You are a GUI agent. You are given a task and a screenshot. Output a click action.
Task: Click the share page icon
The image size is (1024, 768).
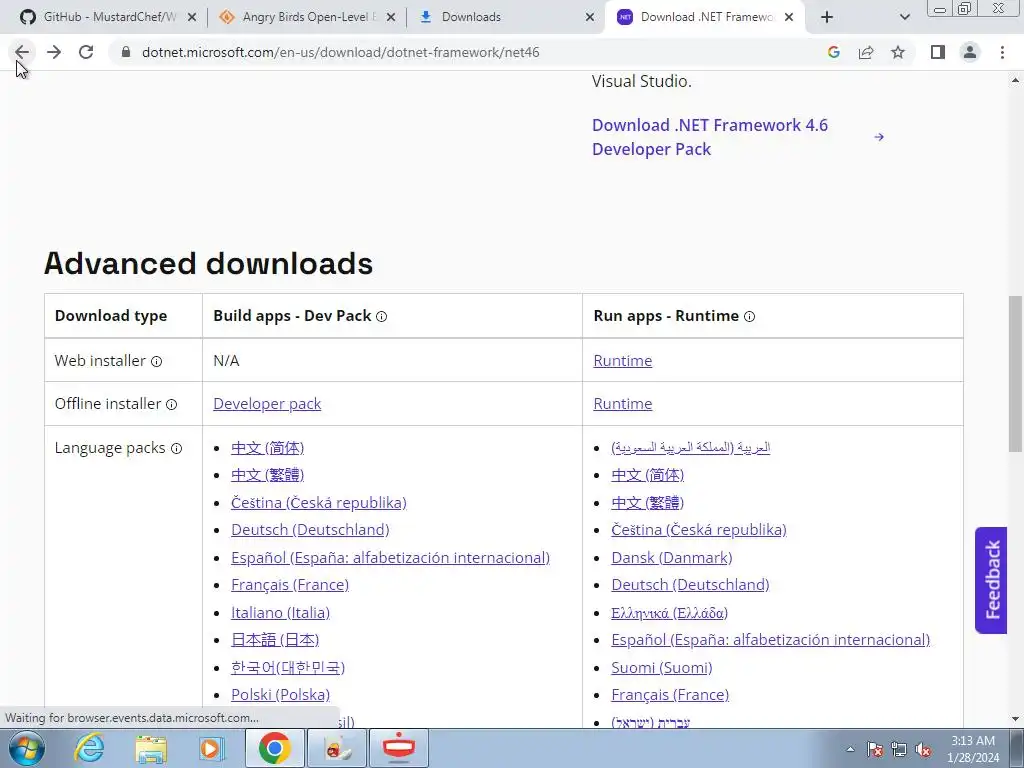[866, 52]
